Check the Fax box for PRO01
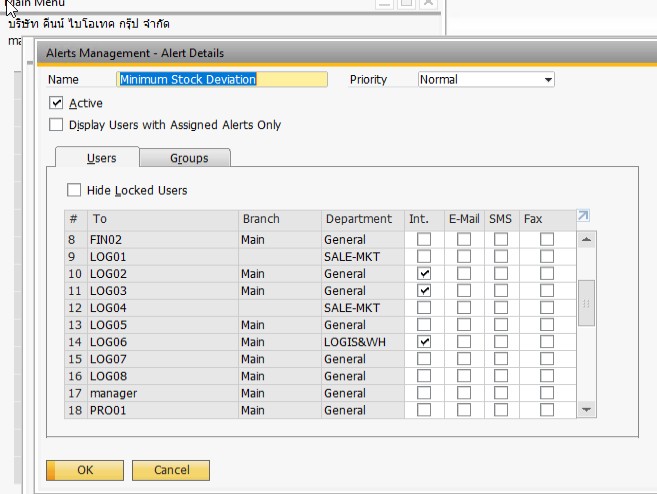 (546, 410)
